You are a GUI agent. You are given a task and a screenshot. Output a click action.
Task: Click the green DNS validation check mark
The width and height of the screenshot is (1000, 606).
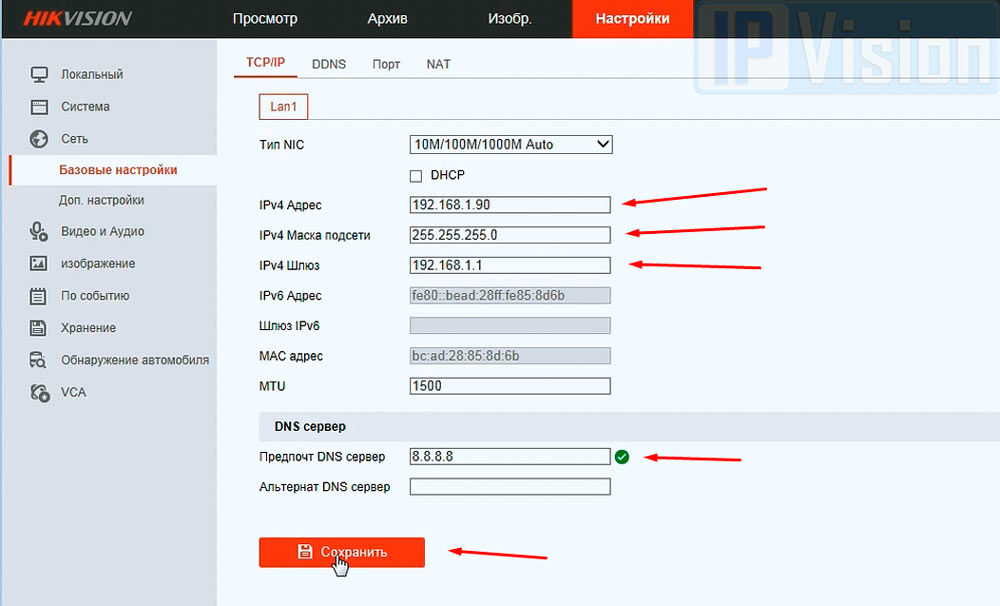[622, 457]
